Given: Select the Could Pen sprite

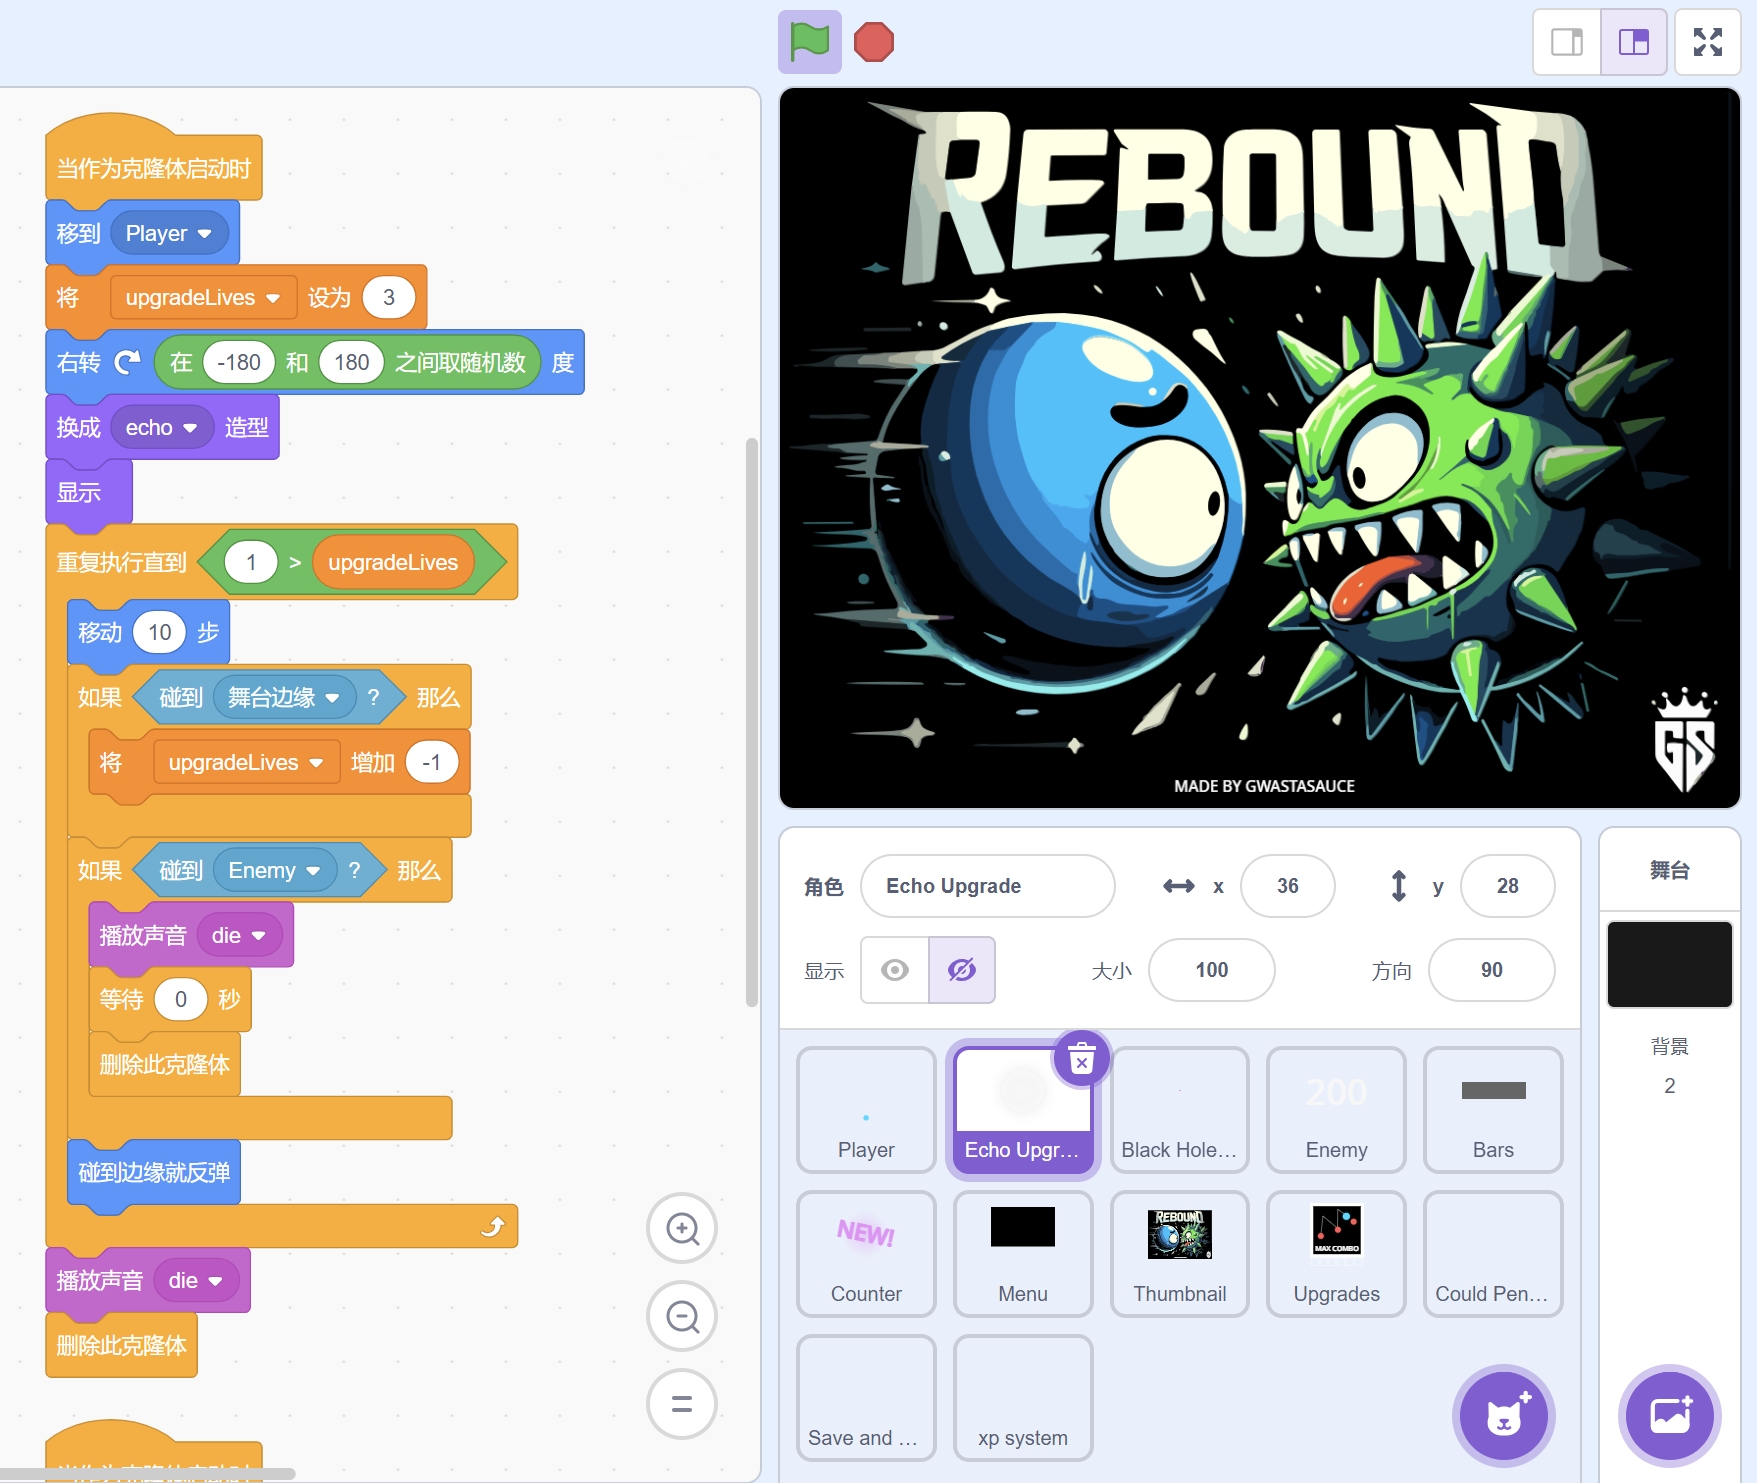Looking at the screenshot, I should click(1493, 1254).
